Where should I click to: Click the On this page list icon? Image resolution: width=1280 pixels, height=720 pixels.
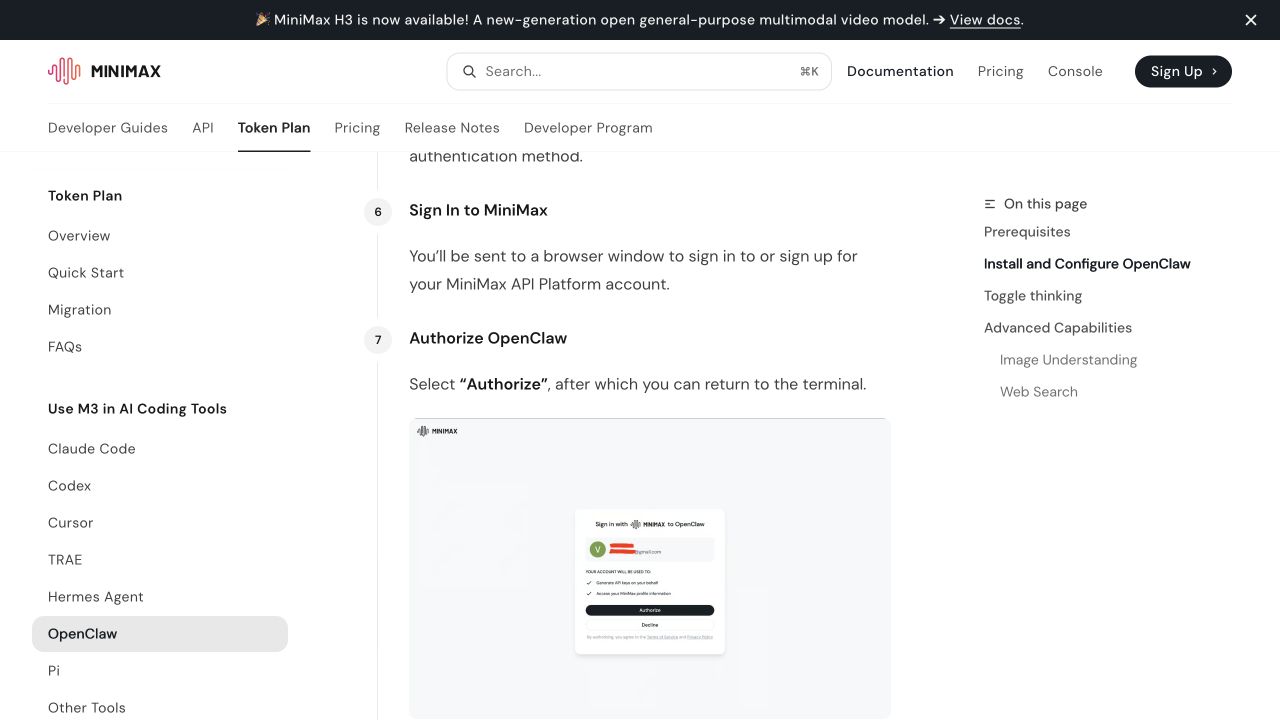click(990, 204)
